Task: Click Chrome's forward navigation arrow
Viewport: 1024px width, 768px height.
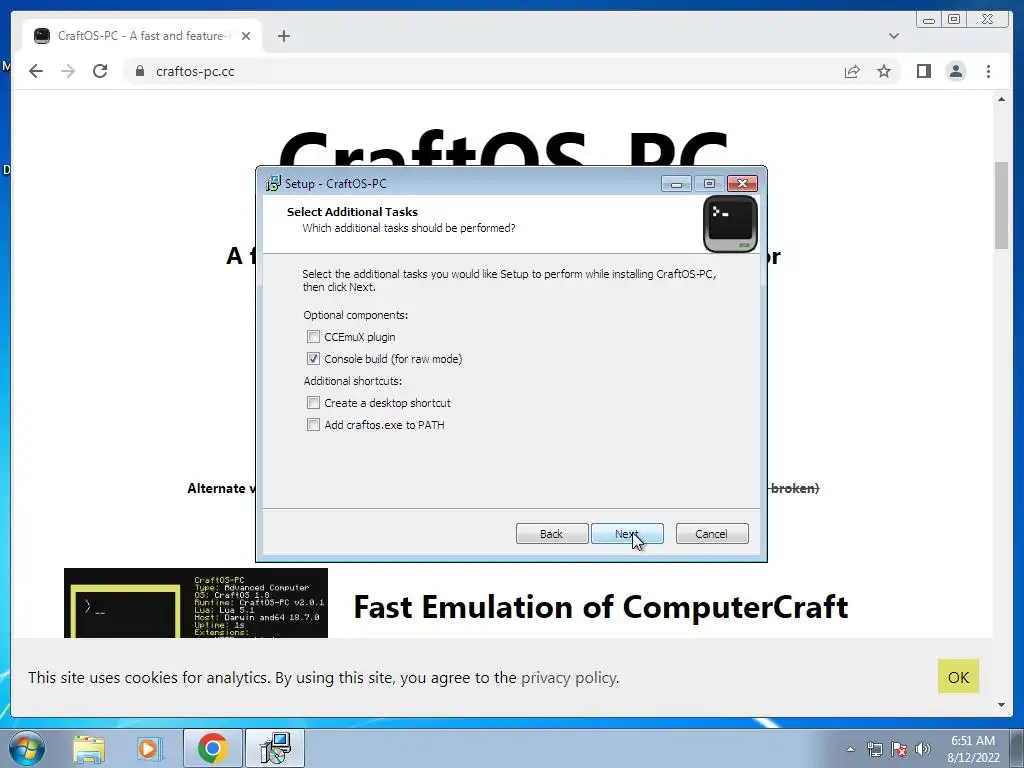Action: point(68,71)
